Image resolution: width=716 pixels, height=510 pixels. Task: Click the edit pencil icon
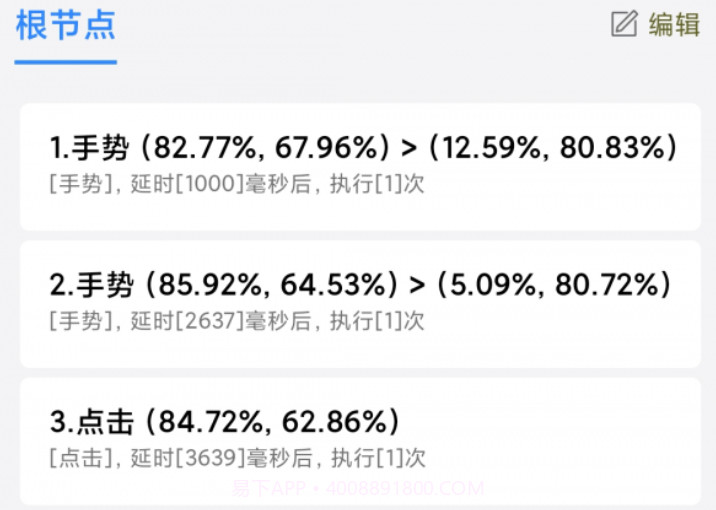(x=624, y=24)
